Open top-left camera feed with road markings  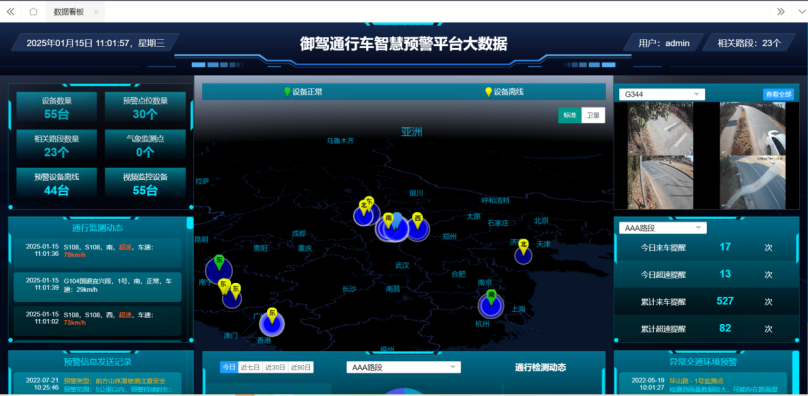click(x=660, y=128)
